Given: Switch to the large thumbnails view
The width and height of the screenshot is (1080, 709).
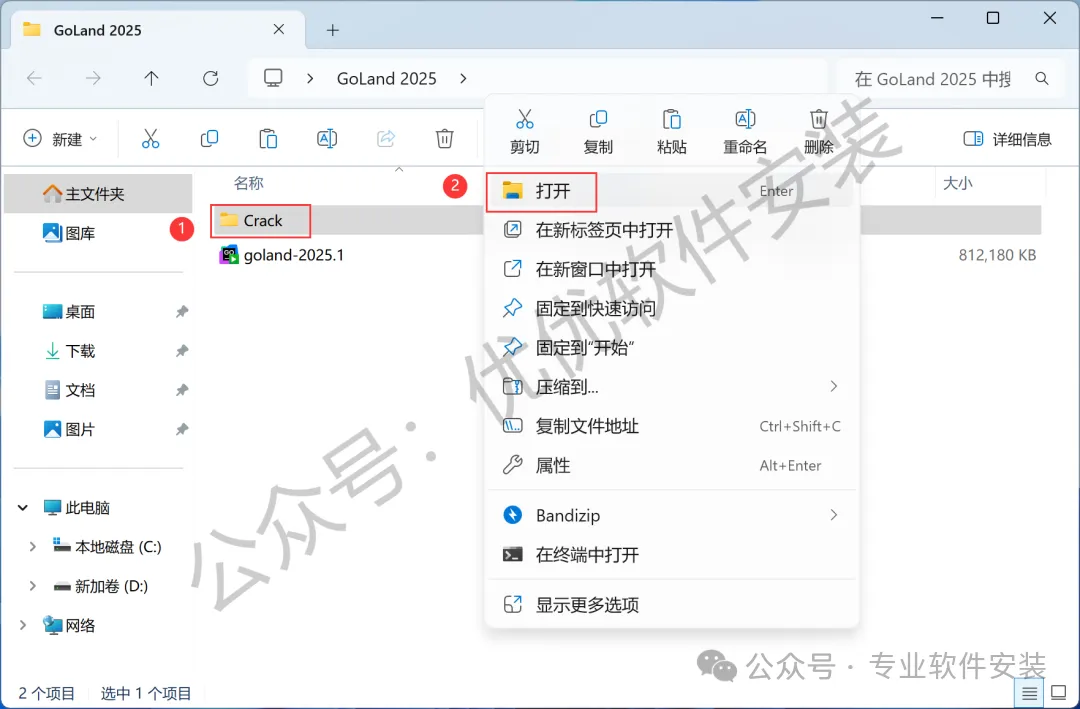Looking at the screenshot, I should [1058, 692].
